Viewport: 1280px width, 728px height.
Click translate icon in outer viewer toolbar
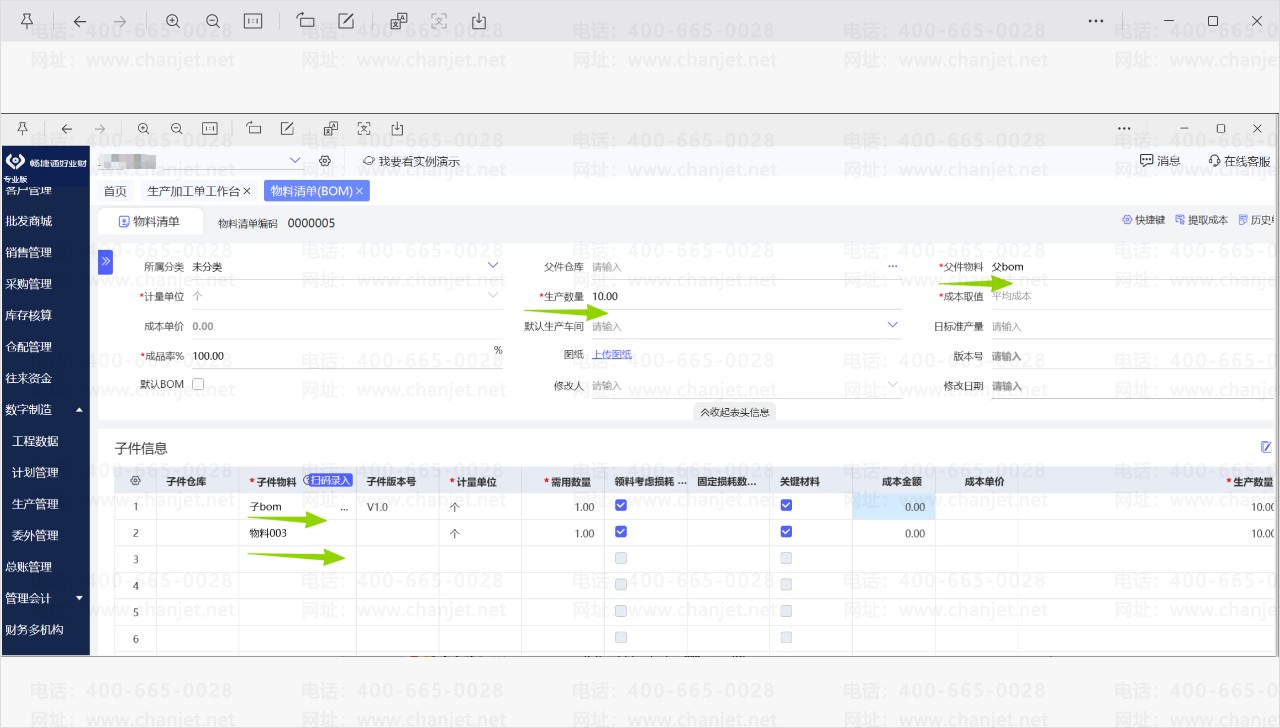click(399, 21)
